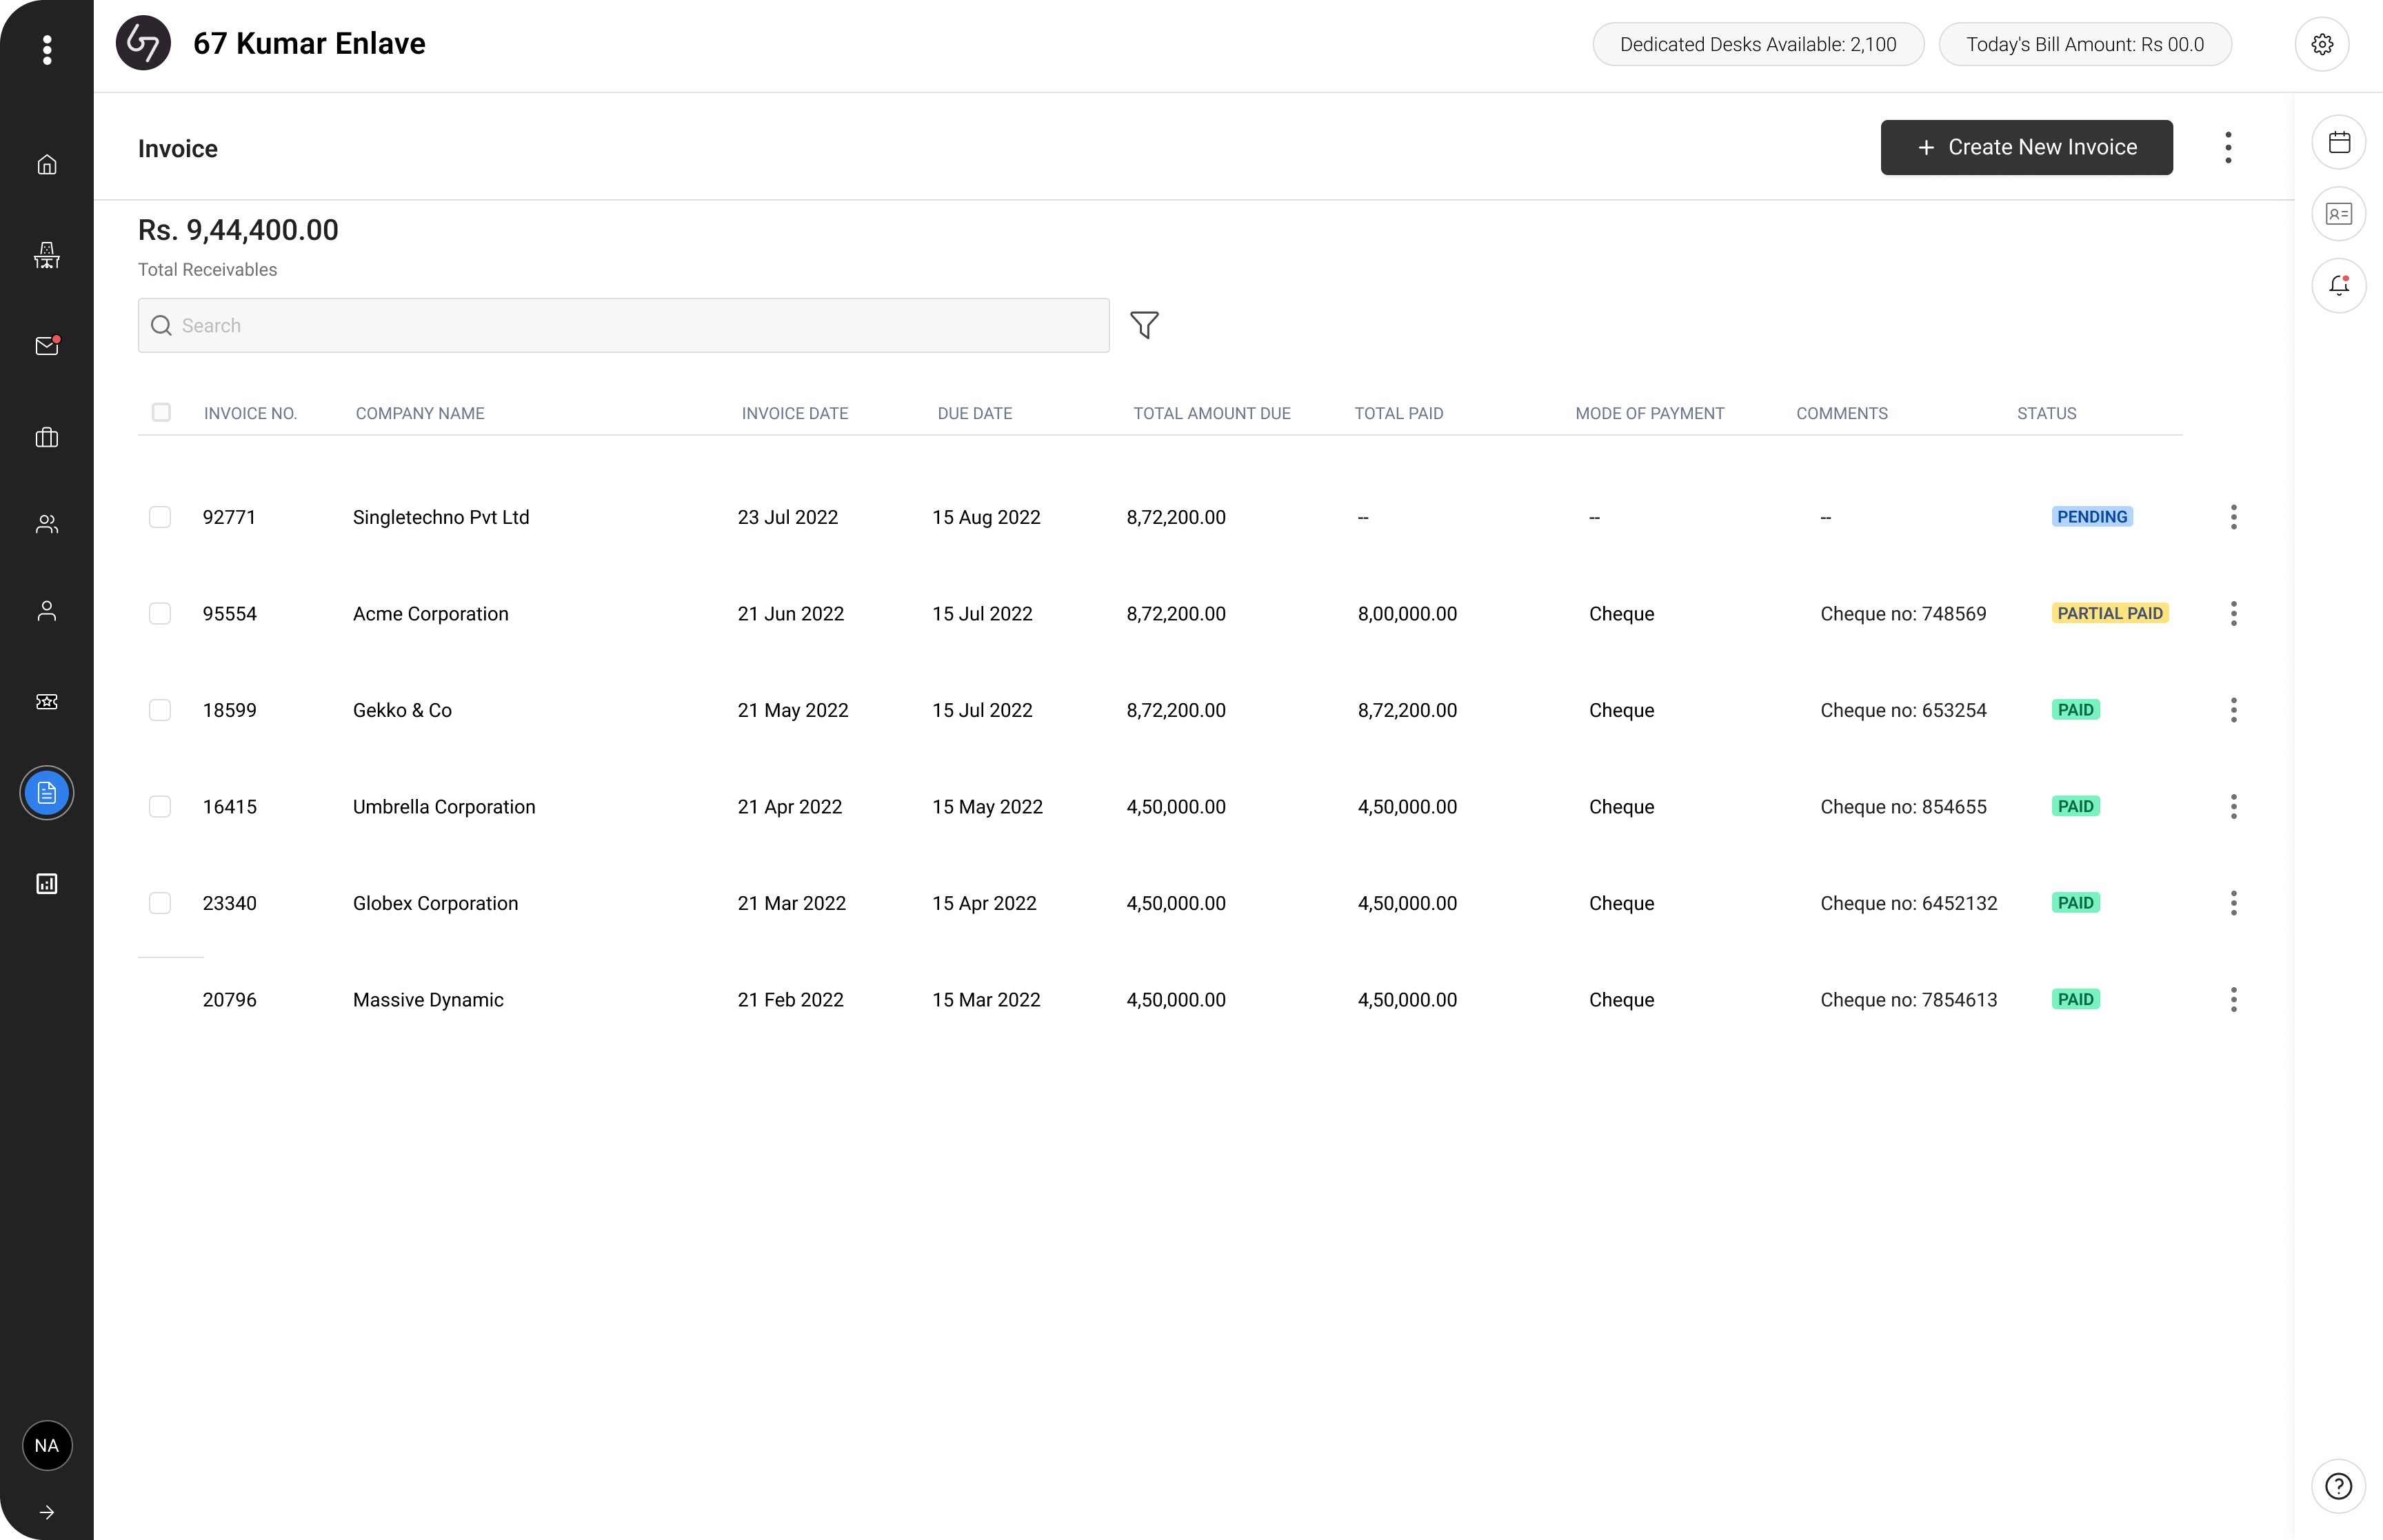Open settings gear in top bar
The height and width of the screenshot is (1540, 2383).
tap(2321, 44)
